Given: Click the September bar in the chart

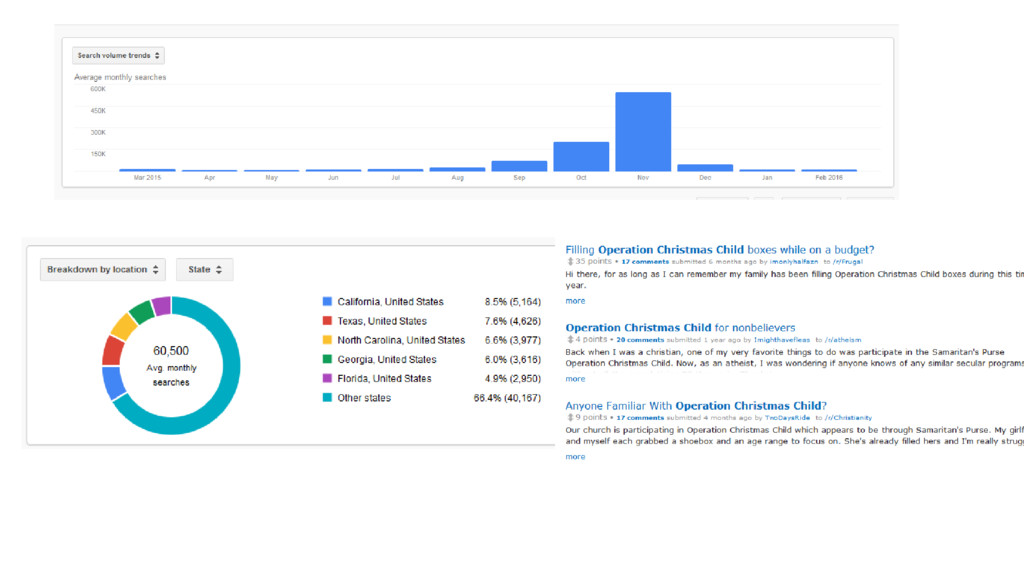Looking at the screenshot, I should click(x=519, y=166).
